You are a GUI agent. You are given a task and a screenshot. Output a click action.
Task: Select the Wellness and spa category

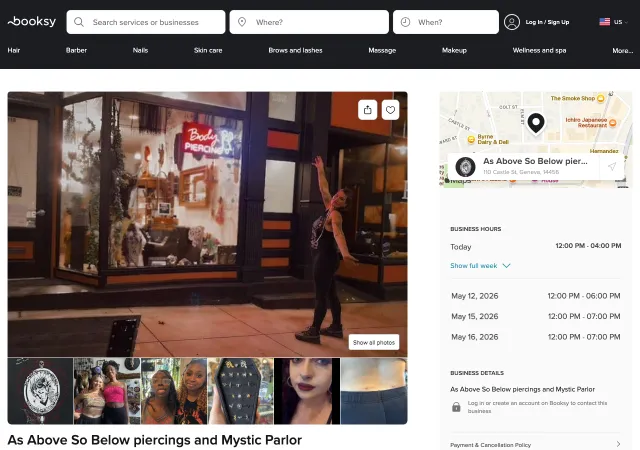(x=539, y=50)
